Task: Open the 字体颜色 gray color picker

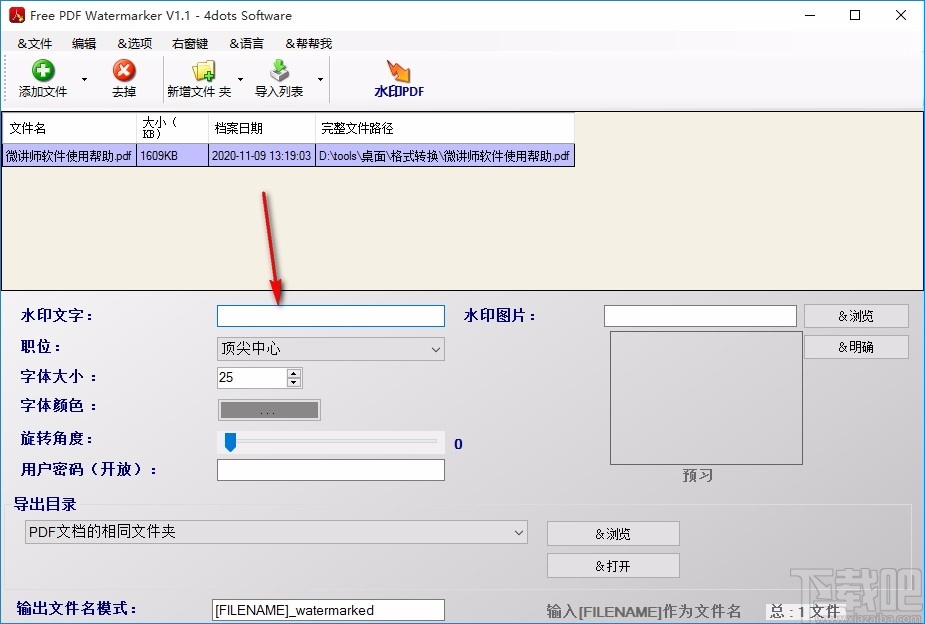Action: [269, 410]
